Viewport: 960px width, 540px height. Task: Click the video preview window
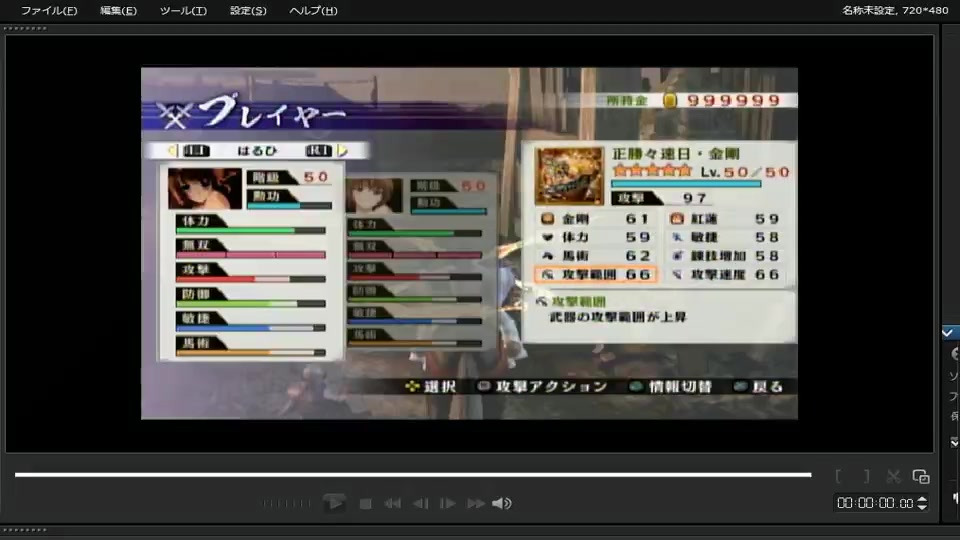point(470,244)
